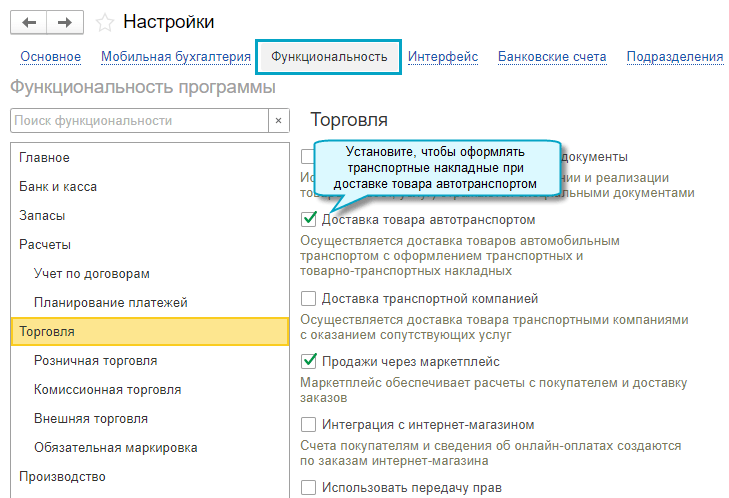
Task: Open the Подразделения tab
Action: 675,57
